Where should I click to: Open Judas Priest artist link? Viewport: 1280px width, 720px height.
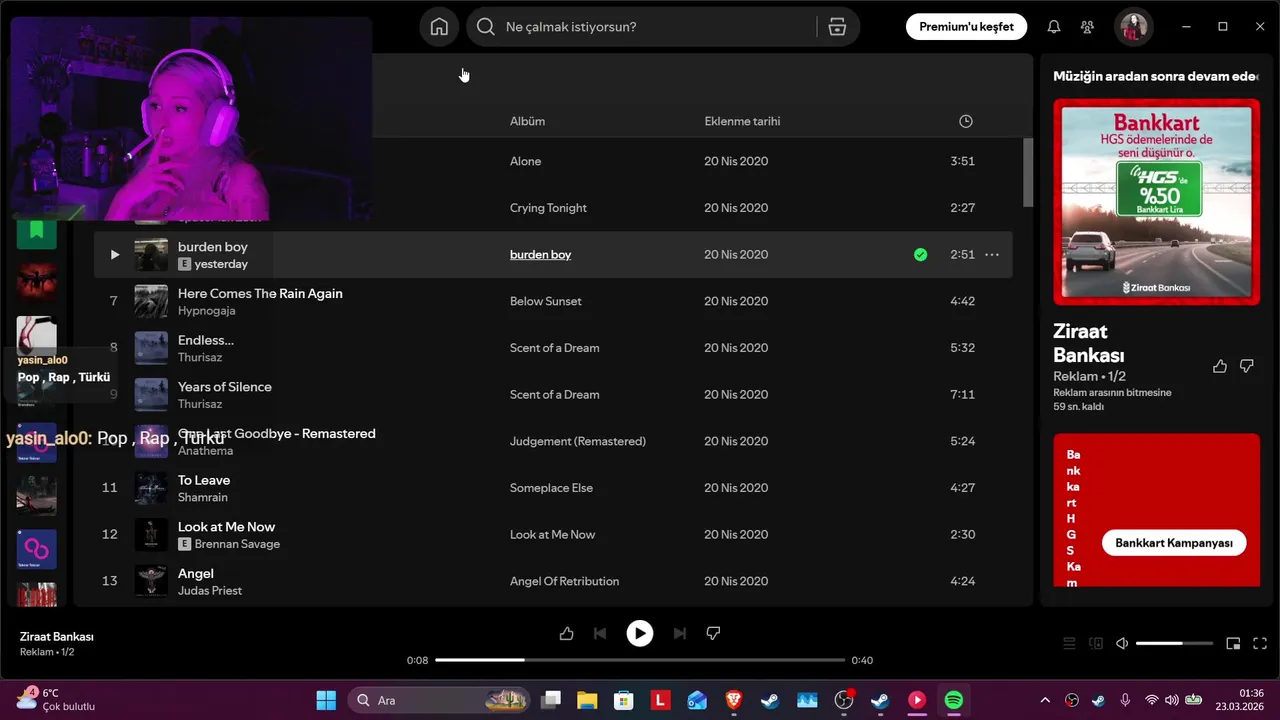(x=210, y=591)
